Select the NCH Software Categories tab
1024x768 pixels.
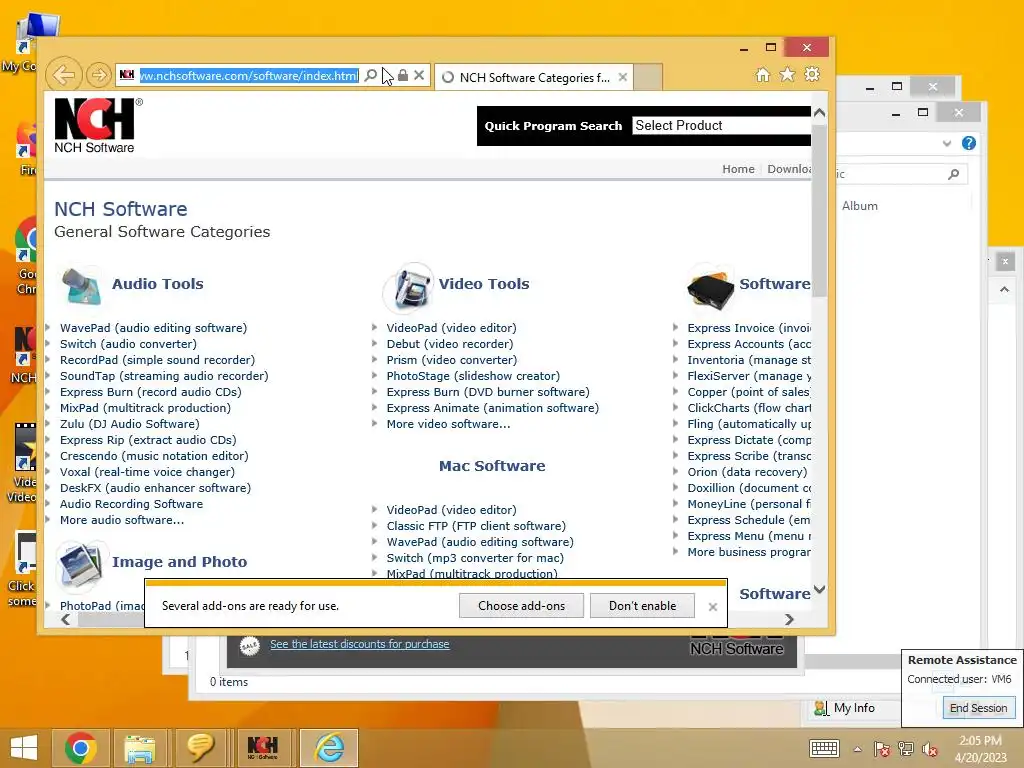click(x=534, y=78)
